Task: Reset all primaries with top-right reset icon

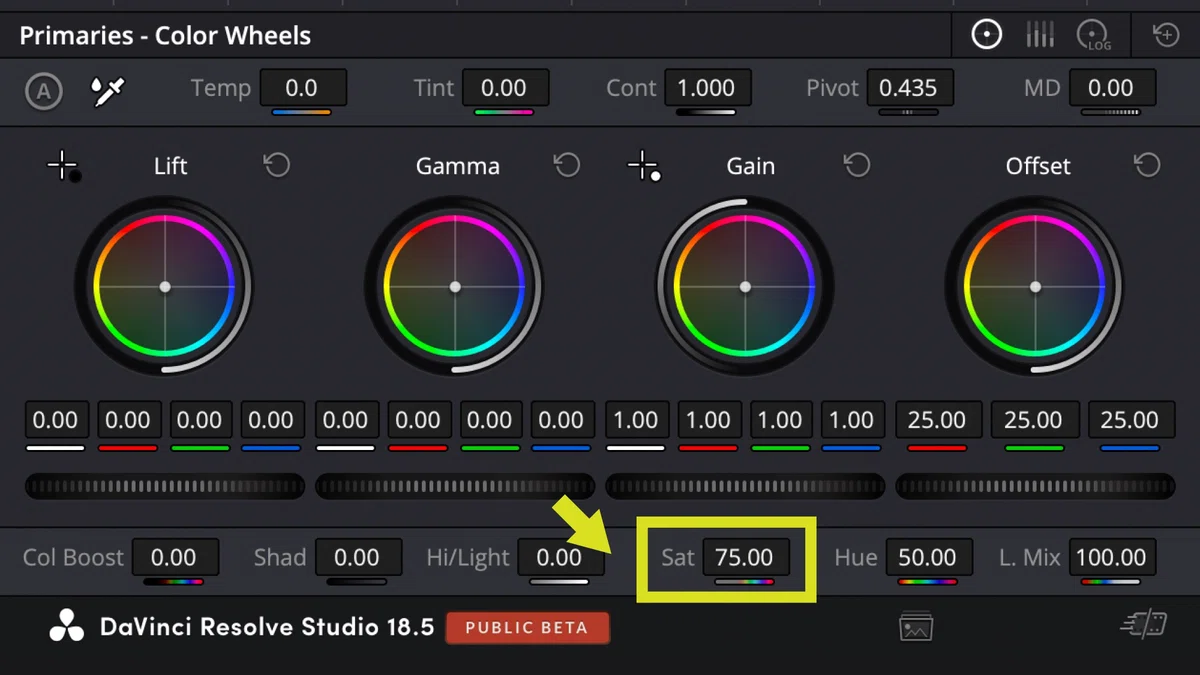Action: tap(1166, 35)
